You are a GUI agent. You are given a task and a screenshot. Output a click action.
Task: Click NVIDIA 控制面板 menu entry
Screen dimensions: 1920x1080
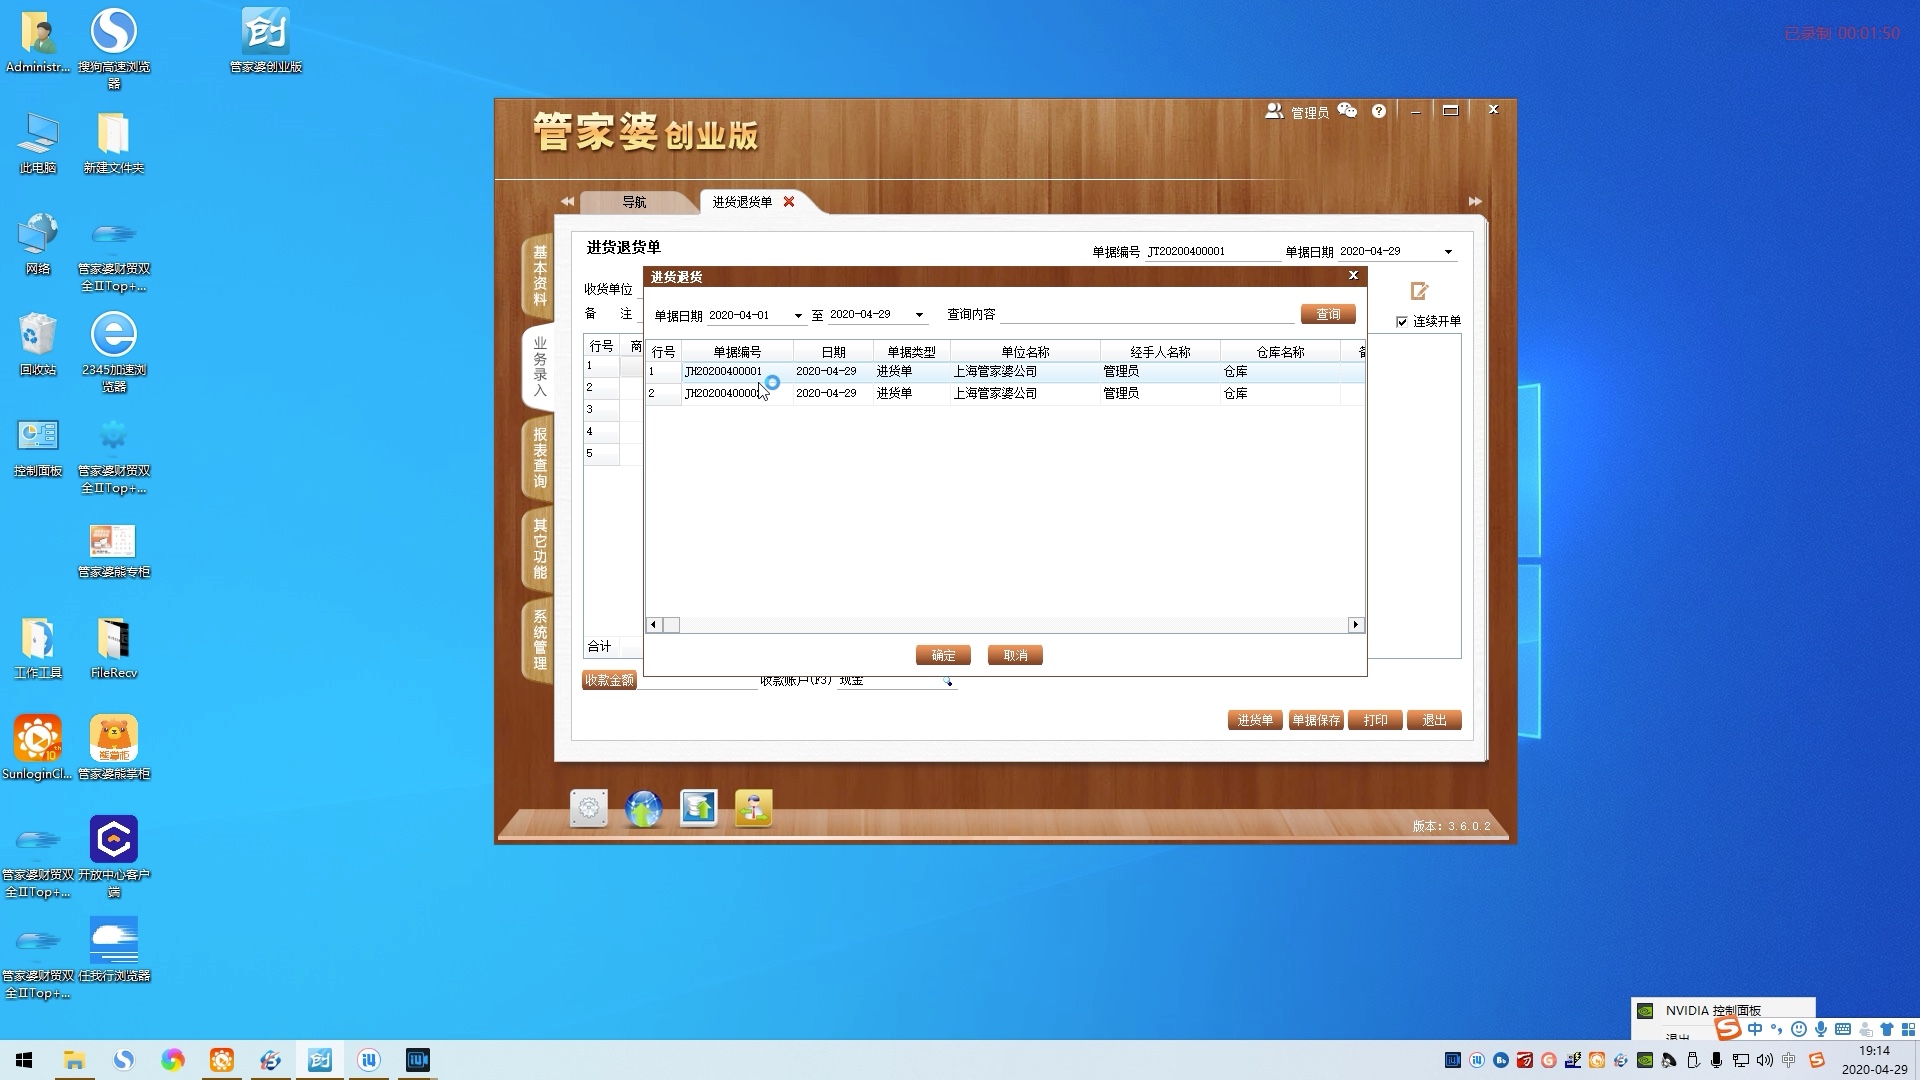tap(1713, 1010)
